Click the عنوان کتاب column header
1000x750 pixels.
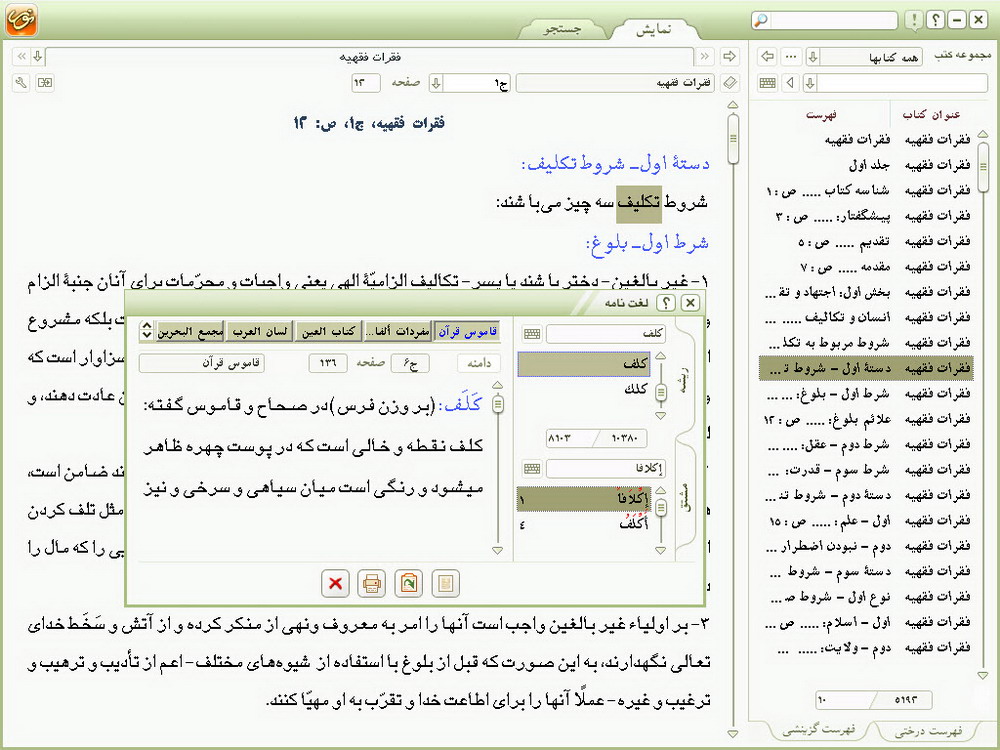[931, 115]
